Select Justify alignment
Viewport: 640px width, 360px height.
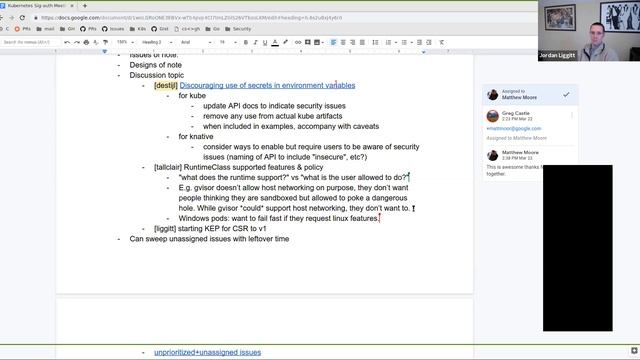[362, 42]
